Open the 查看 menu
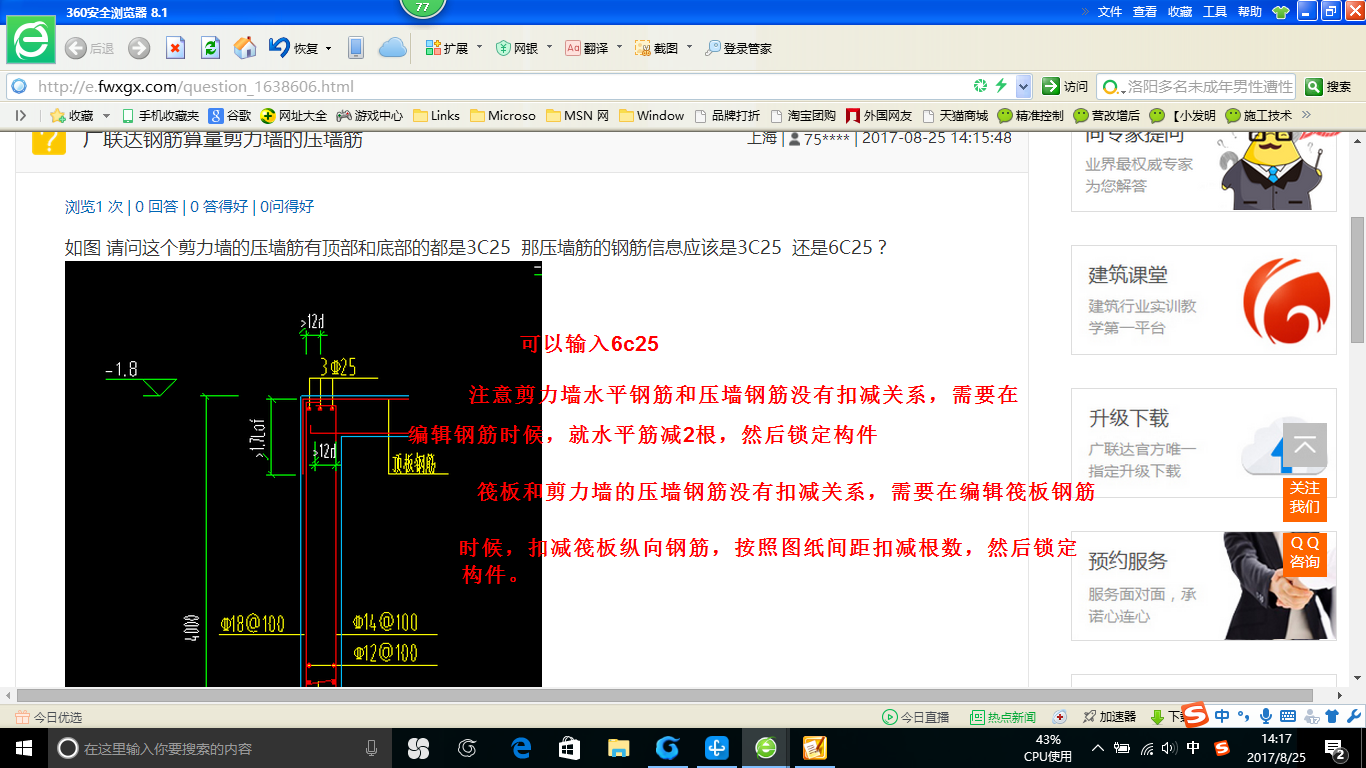This screenshot has width=1366, height=768. 1145,12
